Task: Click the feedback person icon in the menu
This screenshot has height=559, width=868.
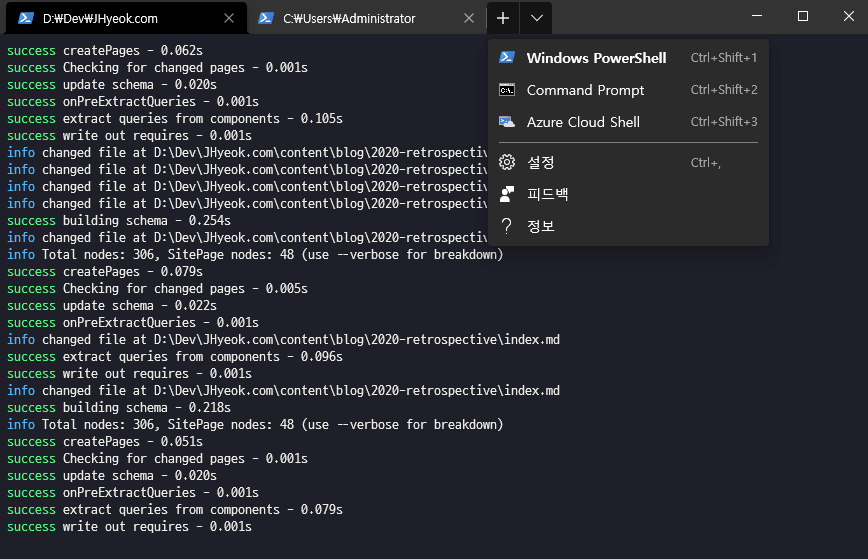Action: coord(507,194)
